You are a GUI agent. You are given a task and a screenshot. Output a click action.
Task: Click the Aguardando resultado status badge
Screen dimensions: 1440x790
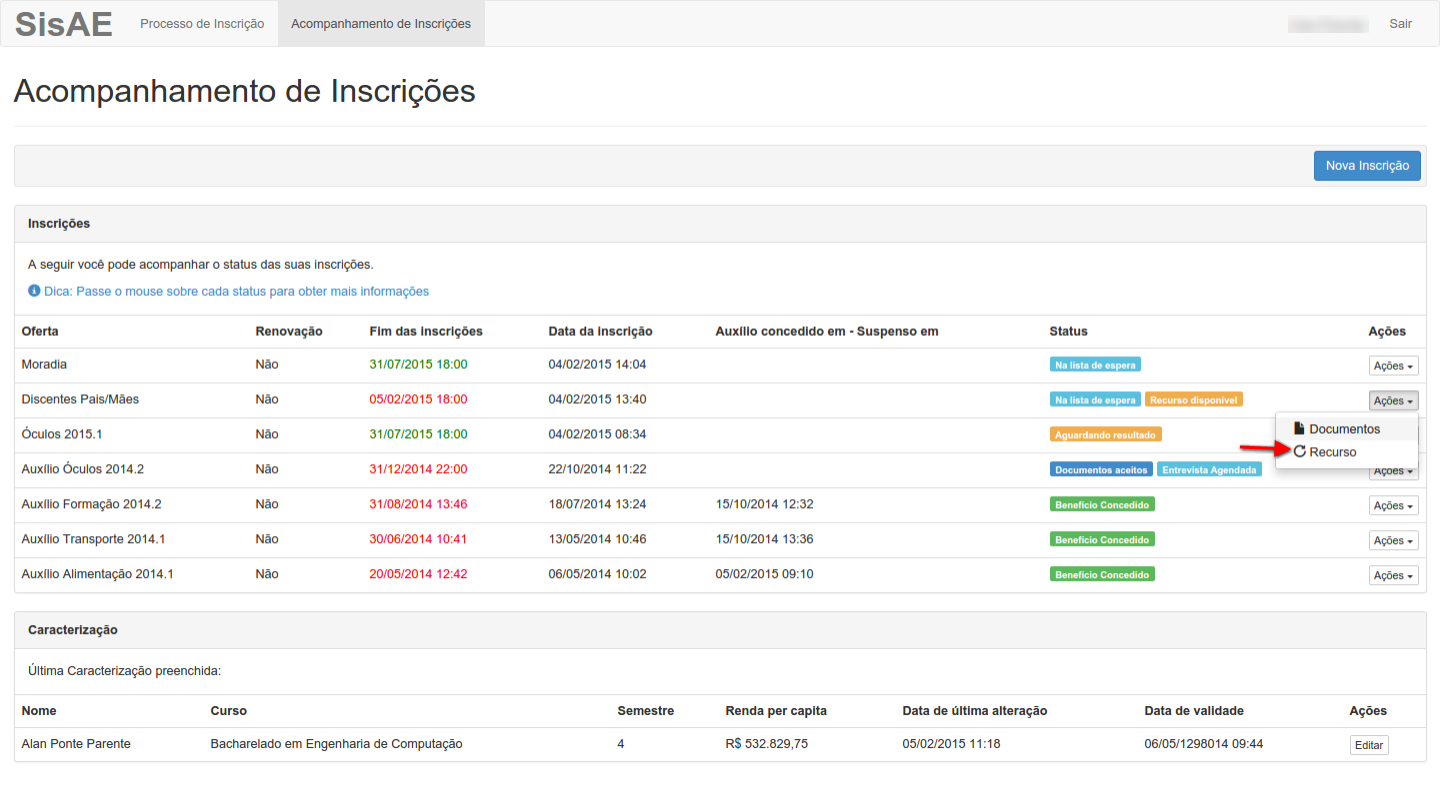1106,435
